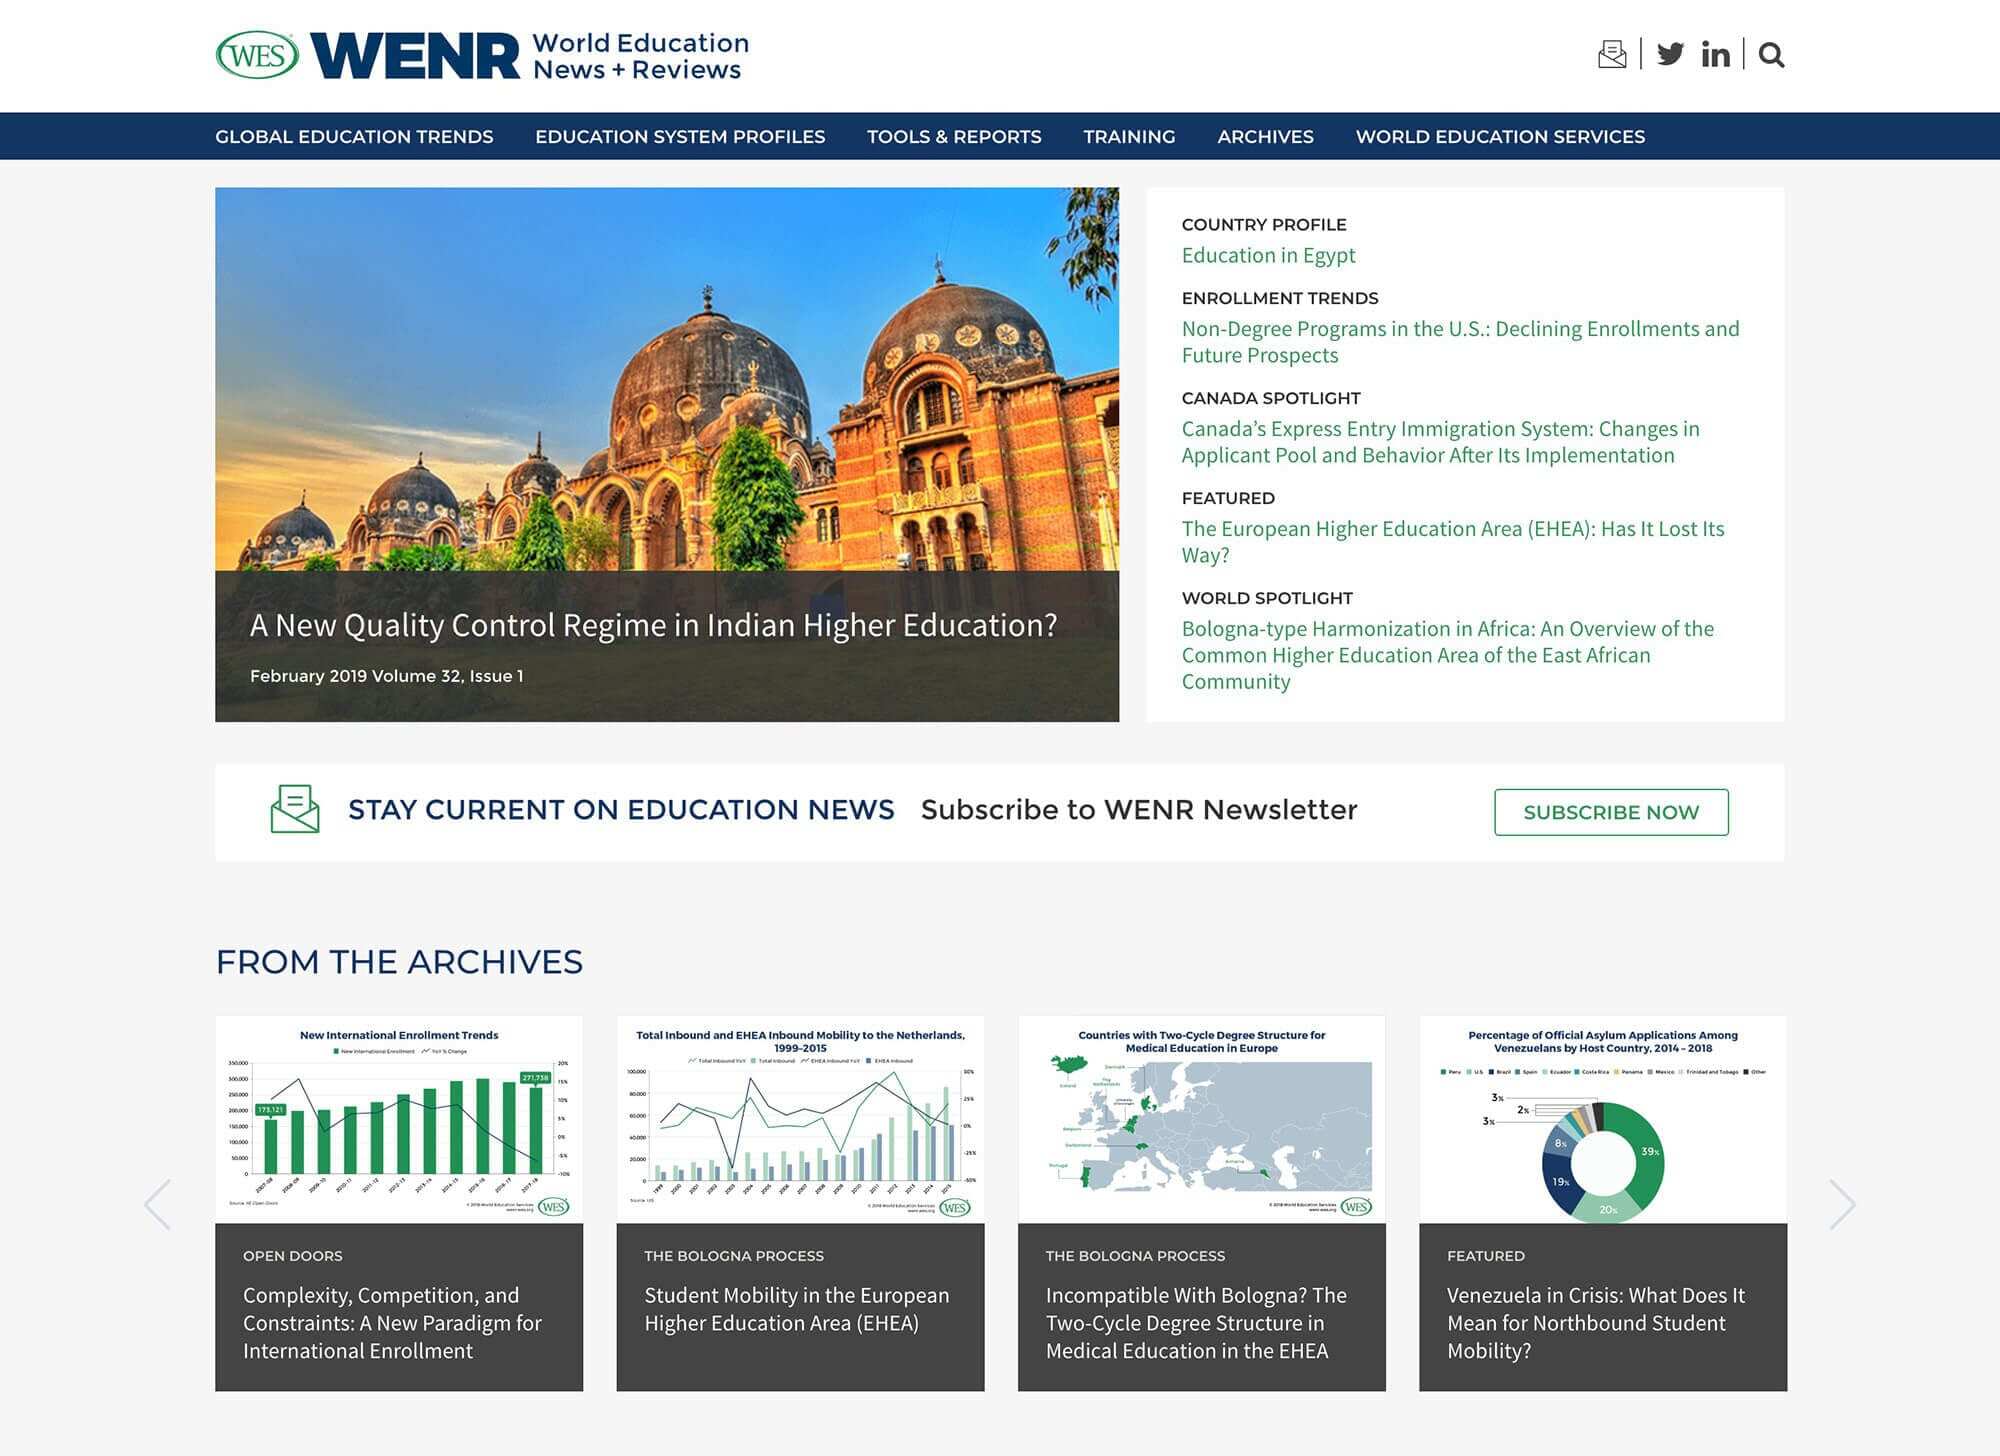Screen dimensions: 2000x1456
Task: Show previous archive items with left arrow
Action: (x=158, y=1204)
